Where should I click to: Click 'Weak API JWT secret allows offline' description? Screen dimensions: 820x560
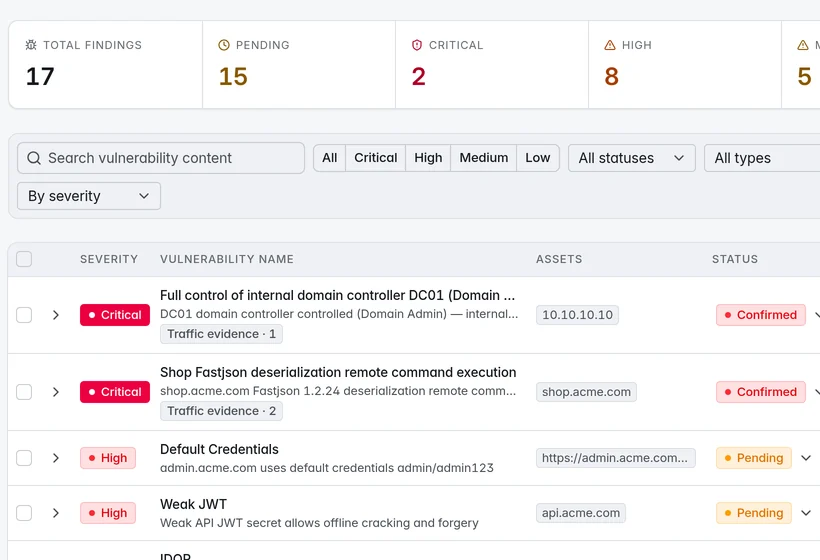pos(319,523)
